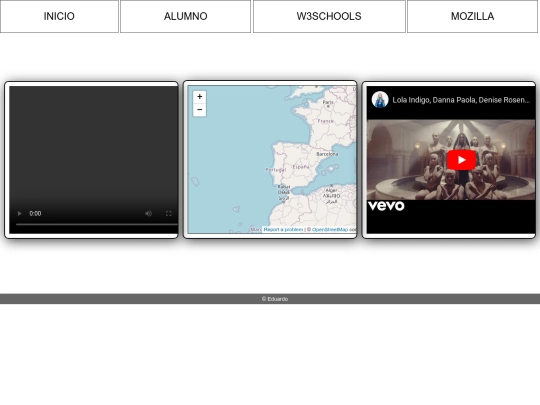Image resolution: width=540 pixels, height=405 pixels.
Task: Zoom out on the map
Action: click(x=199, y=110)
